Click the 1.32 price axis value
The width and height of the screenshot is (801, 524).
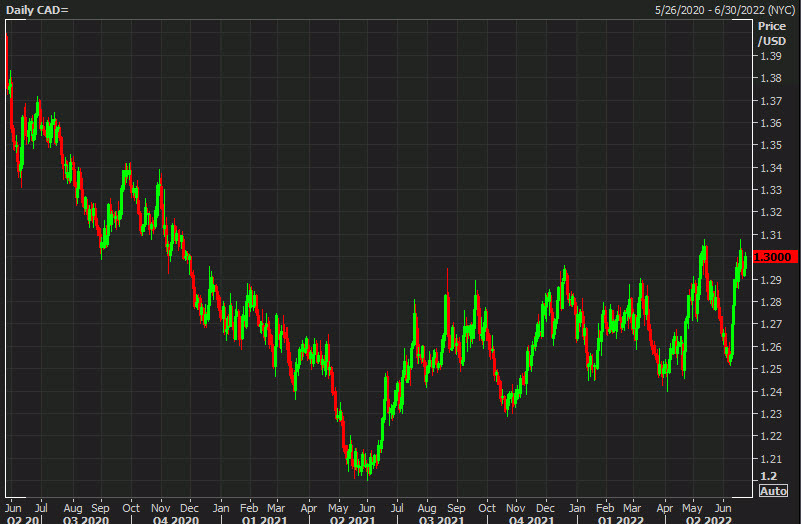770,212
